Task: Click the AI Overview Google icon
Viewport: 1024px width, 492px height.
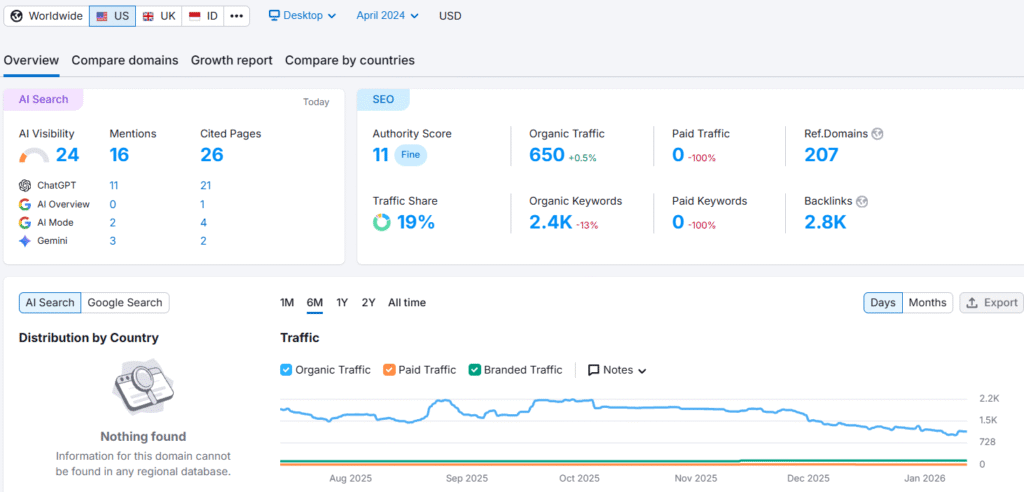Action: click(25, 204)
